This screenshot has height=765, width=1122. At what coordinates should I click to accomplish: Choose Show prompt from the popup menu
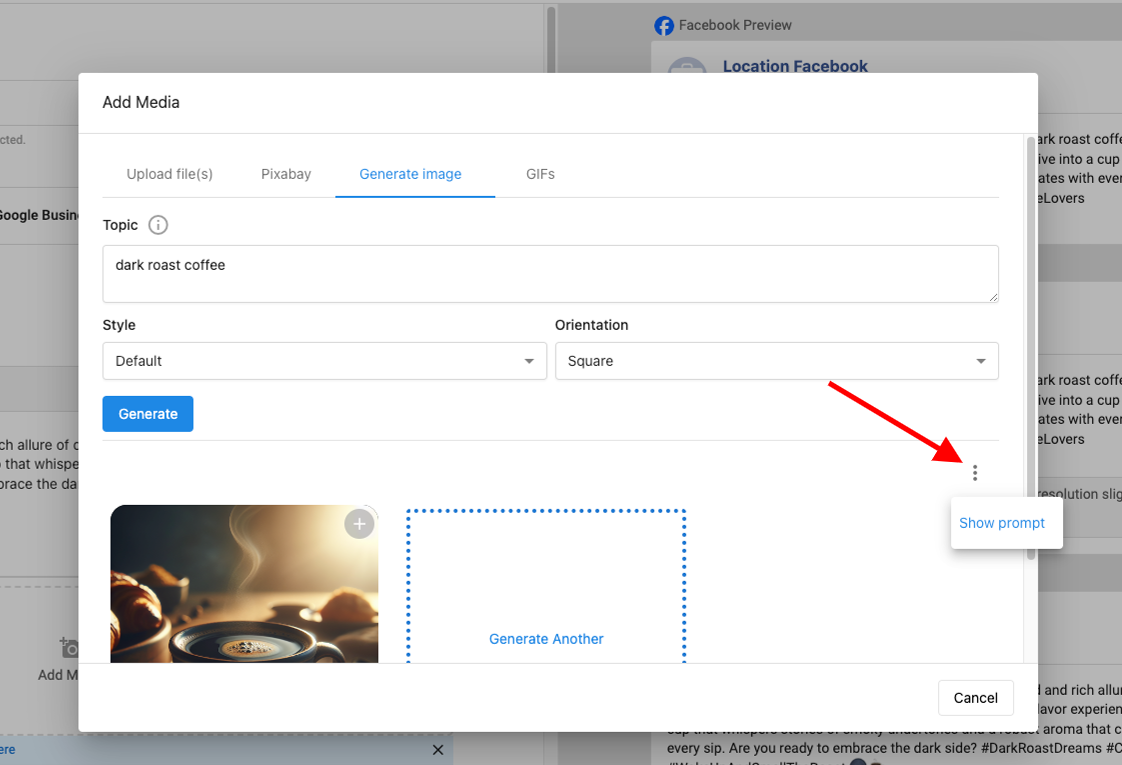pyautogui.click(x=1002, y=523)
